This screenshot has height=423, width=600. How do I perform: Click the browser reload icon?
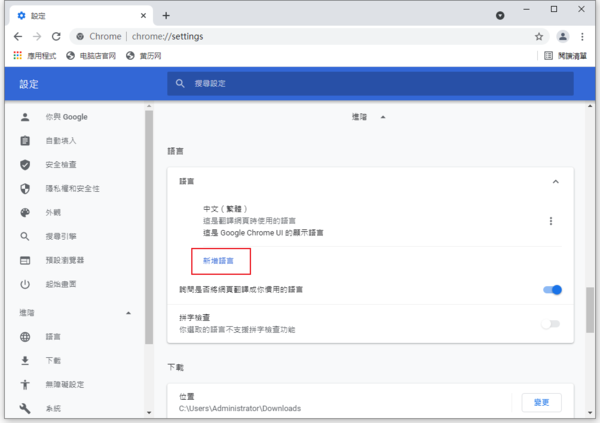click(56, 36)
